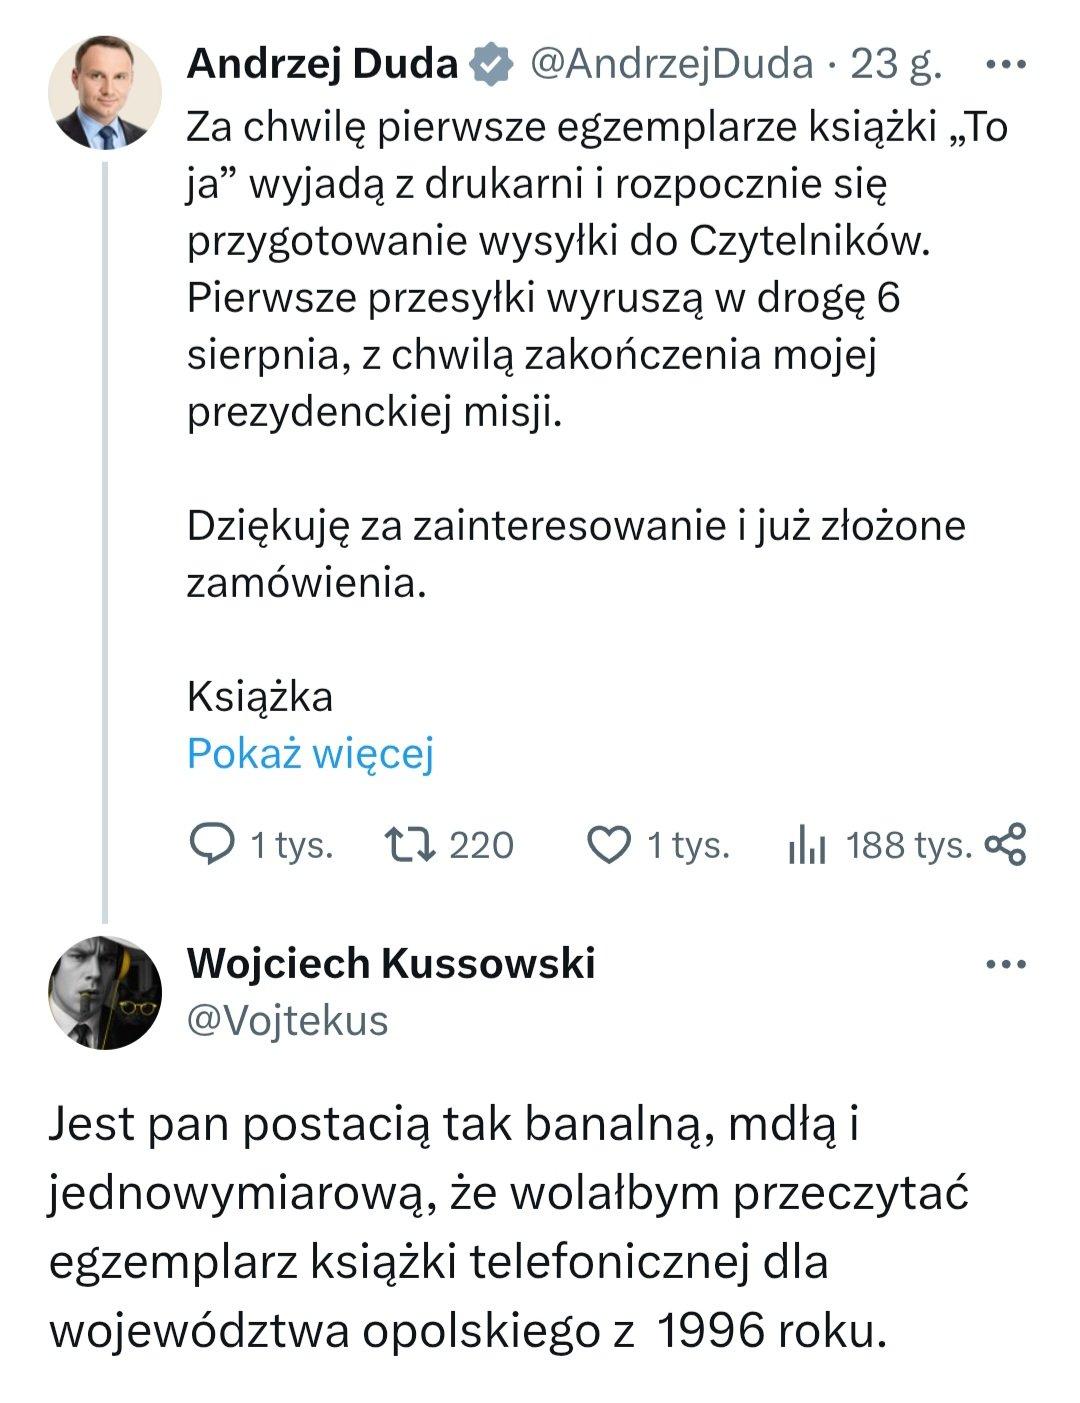1080x1403 pixels.
Task: Open Andrzej Duda's profile picture
Action: [105, 92]
